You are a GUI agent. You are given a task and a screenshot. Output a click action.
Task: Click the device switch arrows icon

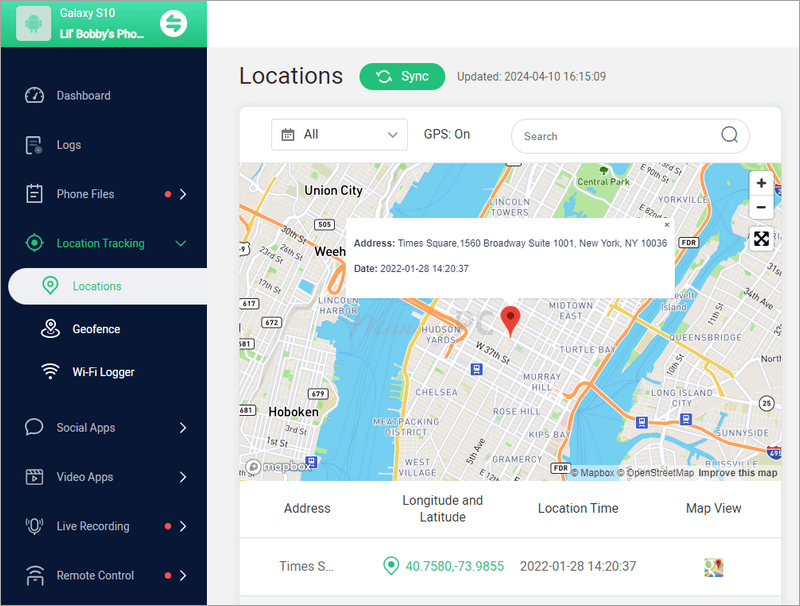coord(173,23)
